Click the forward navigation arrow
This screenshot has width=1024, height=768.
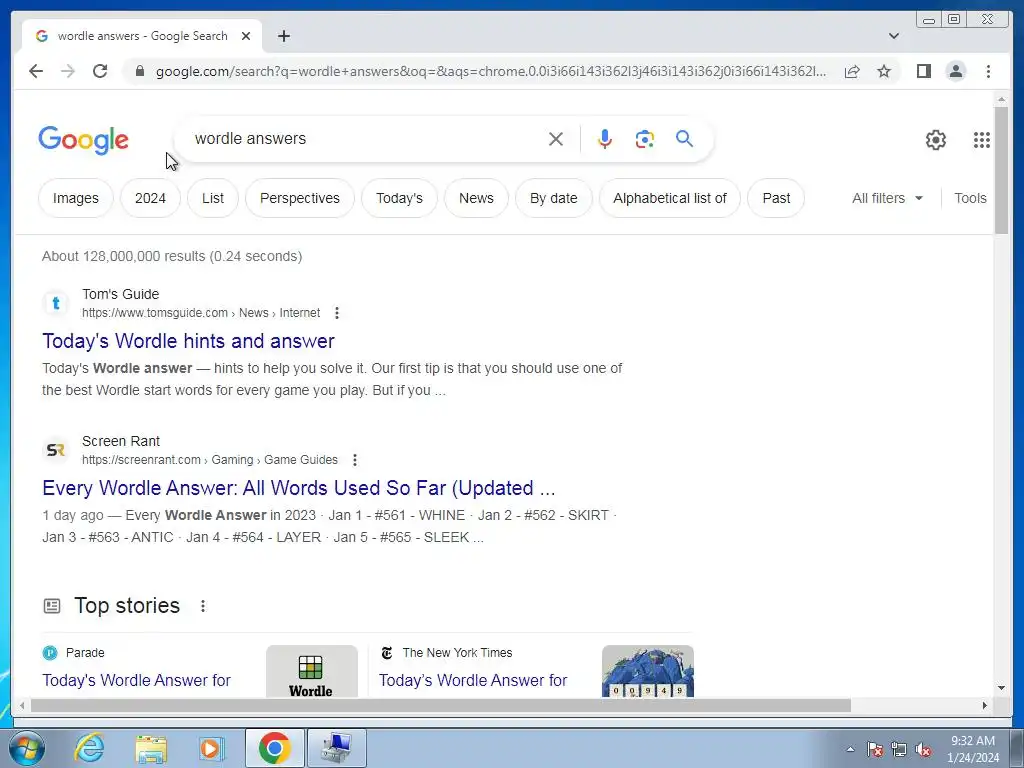[68, 71]
